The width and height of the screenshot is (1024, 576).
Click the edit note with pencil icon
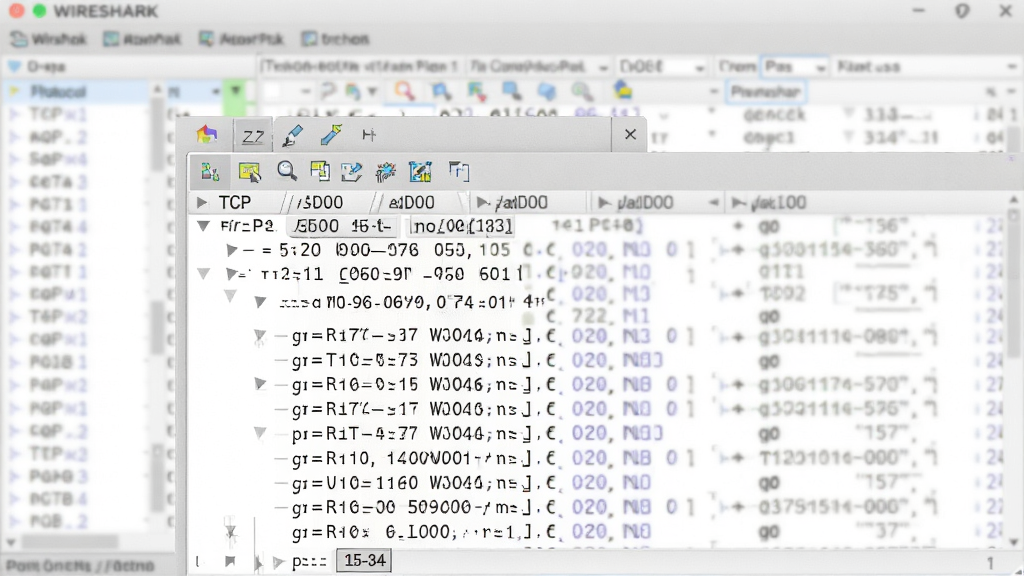pos(351,172)
